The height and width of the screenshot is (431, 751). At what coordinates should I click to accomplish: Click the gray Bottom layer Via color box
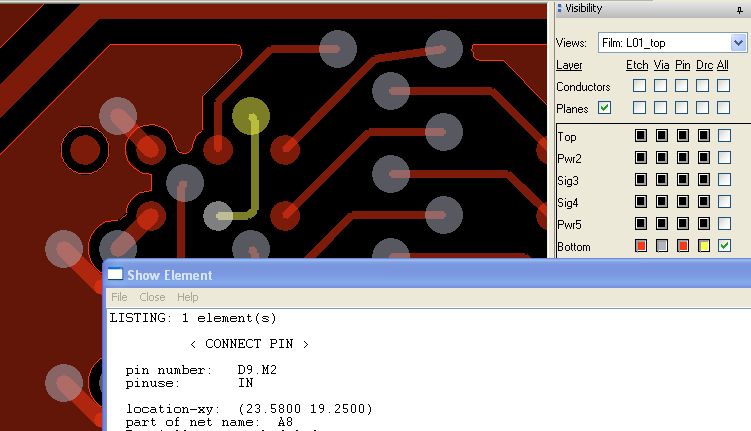pos(662,246)
